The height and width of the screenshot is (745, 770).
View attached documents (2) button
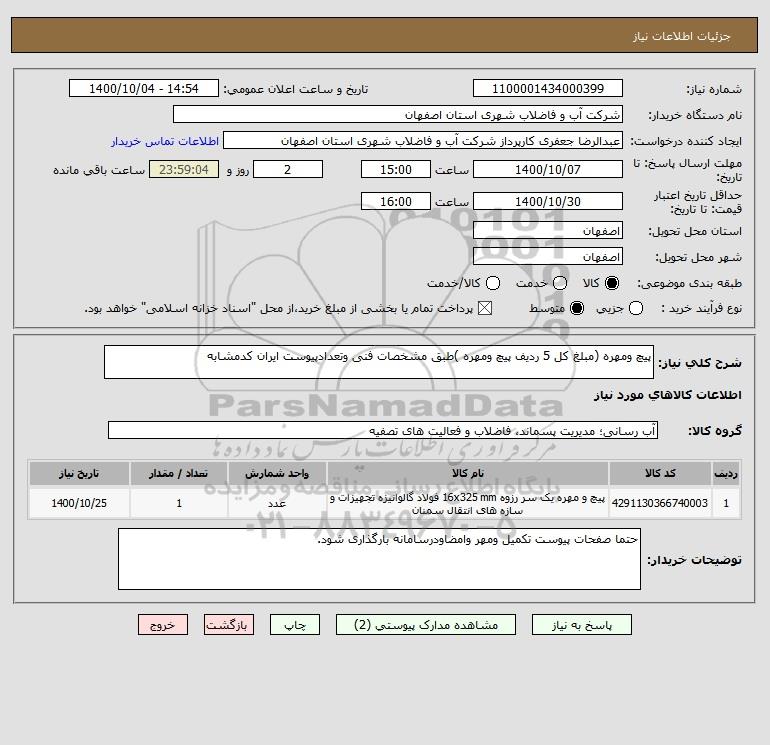point(426,625)
